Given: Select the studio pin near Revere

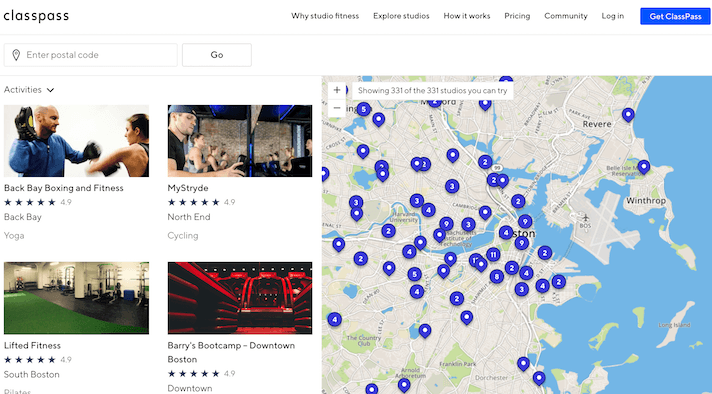Looking at the screenshot, I should (x=628, y=114).
